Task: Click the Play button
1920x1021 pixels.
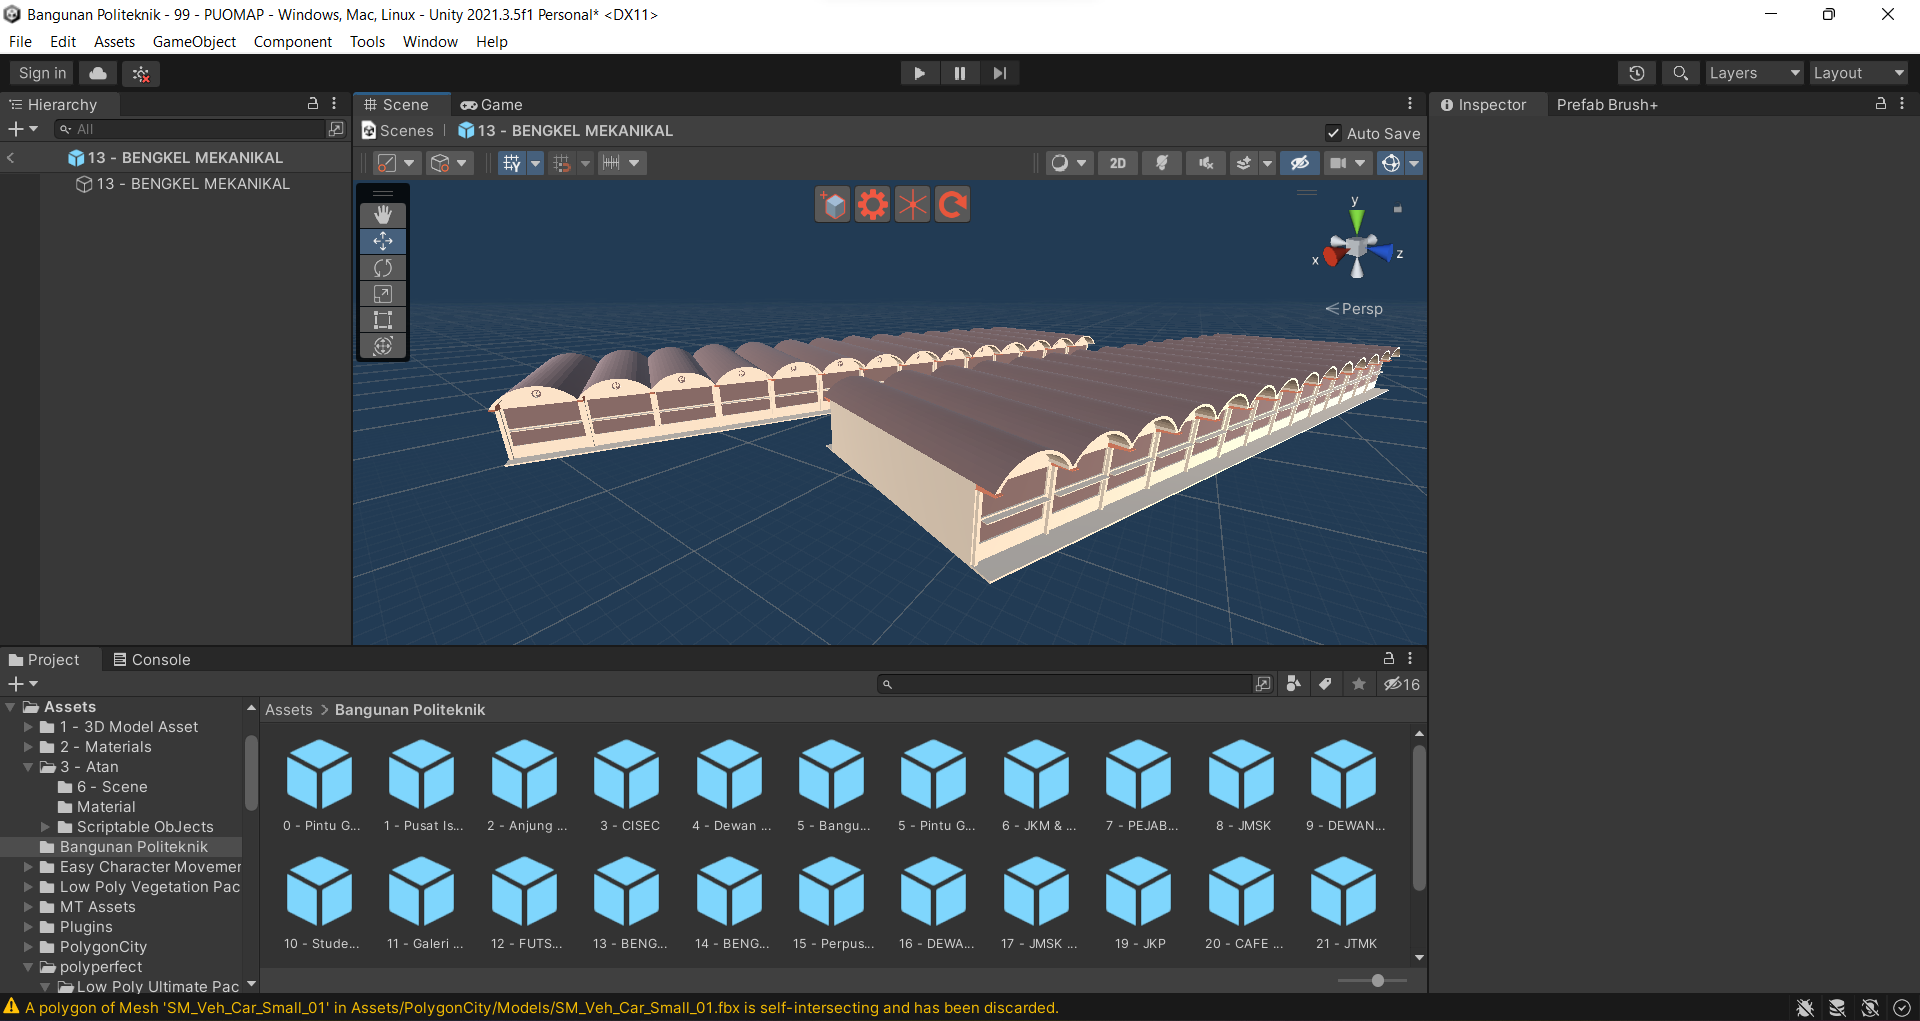Action: click(x=919, y=73)
